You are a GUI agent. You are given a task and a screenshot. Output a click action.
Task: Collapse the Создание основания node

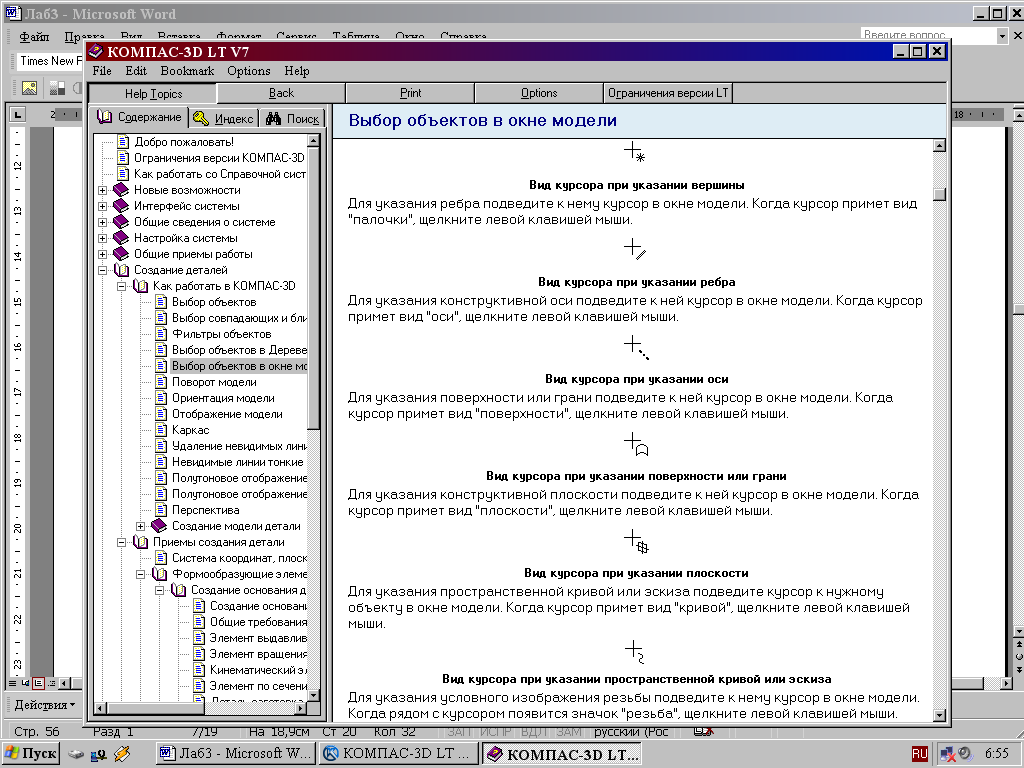point(159,590)
